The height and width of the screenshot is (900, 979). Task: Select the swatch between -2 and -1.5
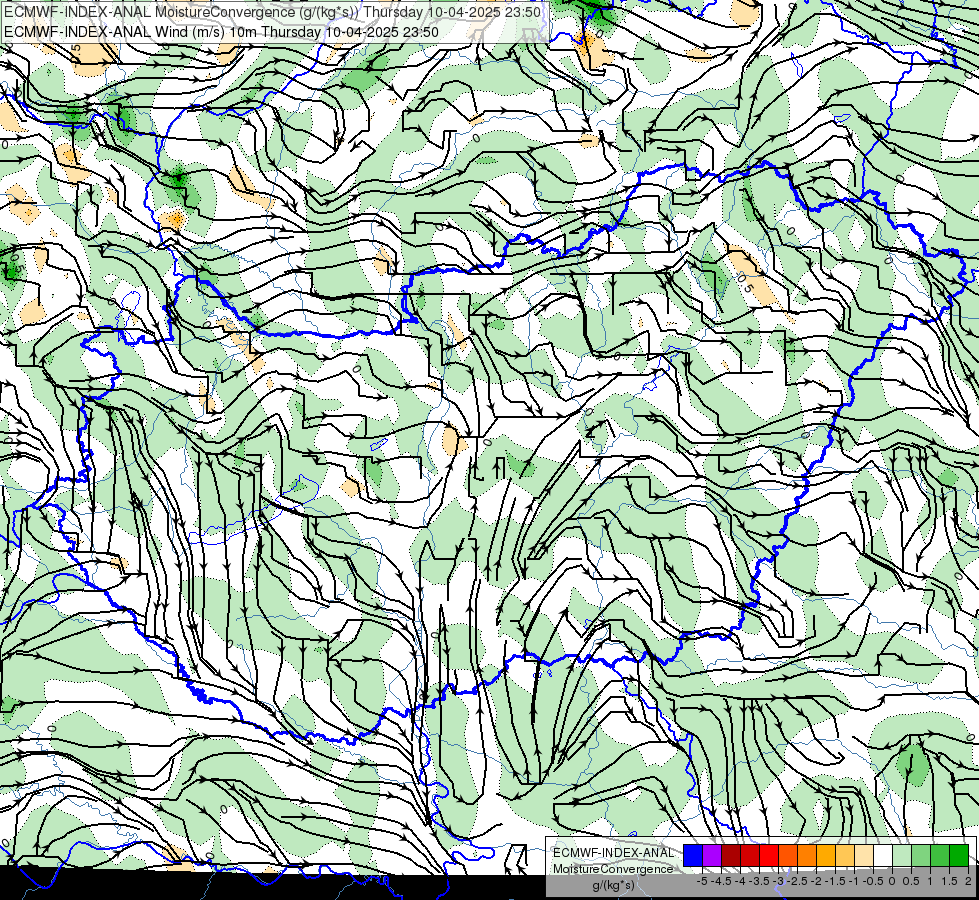(x=826, y=856)
